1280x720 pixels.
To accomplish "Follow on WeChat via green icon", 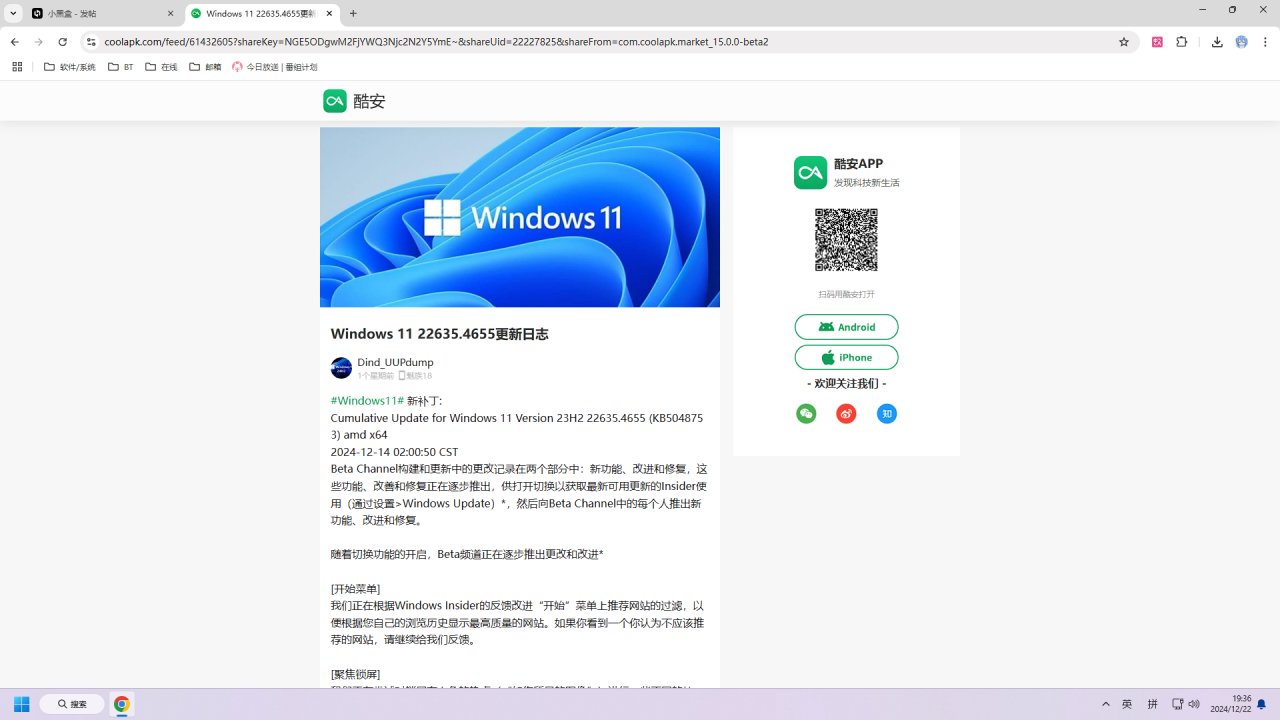I will click(806, 414).
